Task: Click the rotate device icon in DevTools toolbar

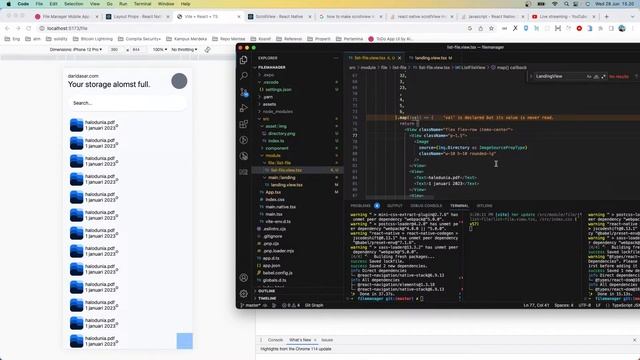Action: click(x=207, y=49)
